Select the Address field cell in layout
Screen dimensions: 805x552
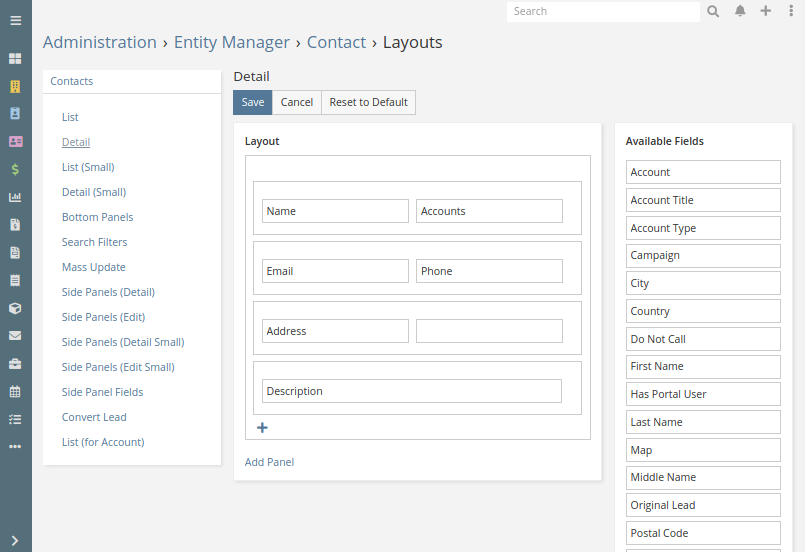coord(335,331)
